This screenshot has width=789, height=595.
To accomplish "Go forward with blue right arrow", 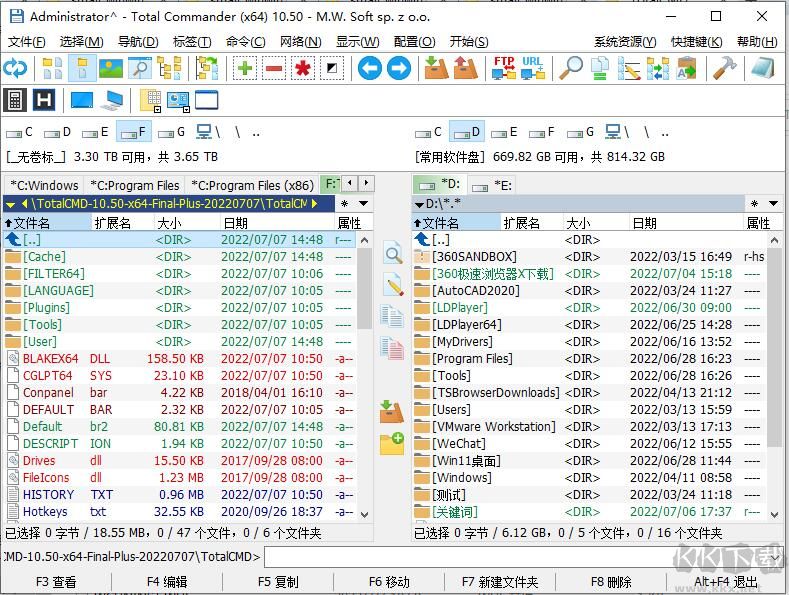I will coord(399,68).
